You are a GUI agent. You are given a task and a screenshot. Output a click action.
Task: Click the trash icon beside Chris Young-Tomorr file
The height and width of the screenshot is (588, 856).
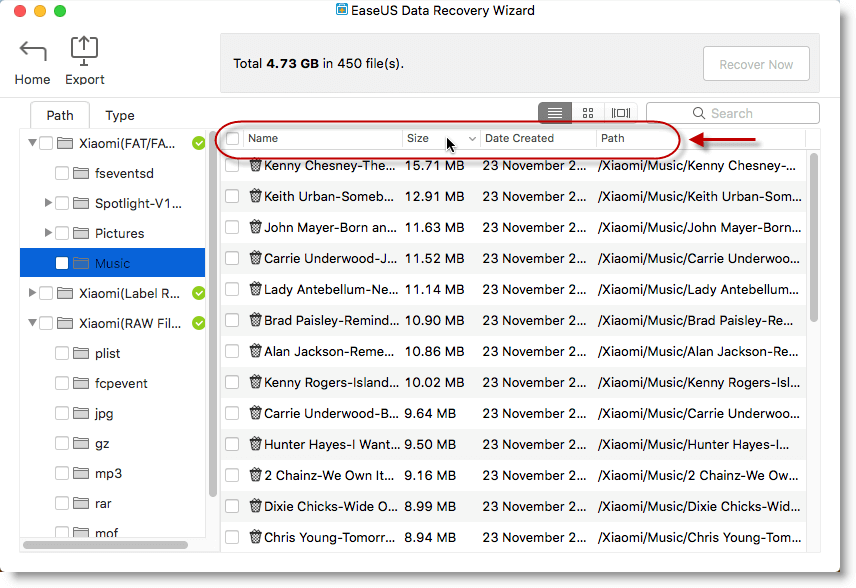255,537
